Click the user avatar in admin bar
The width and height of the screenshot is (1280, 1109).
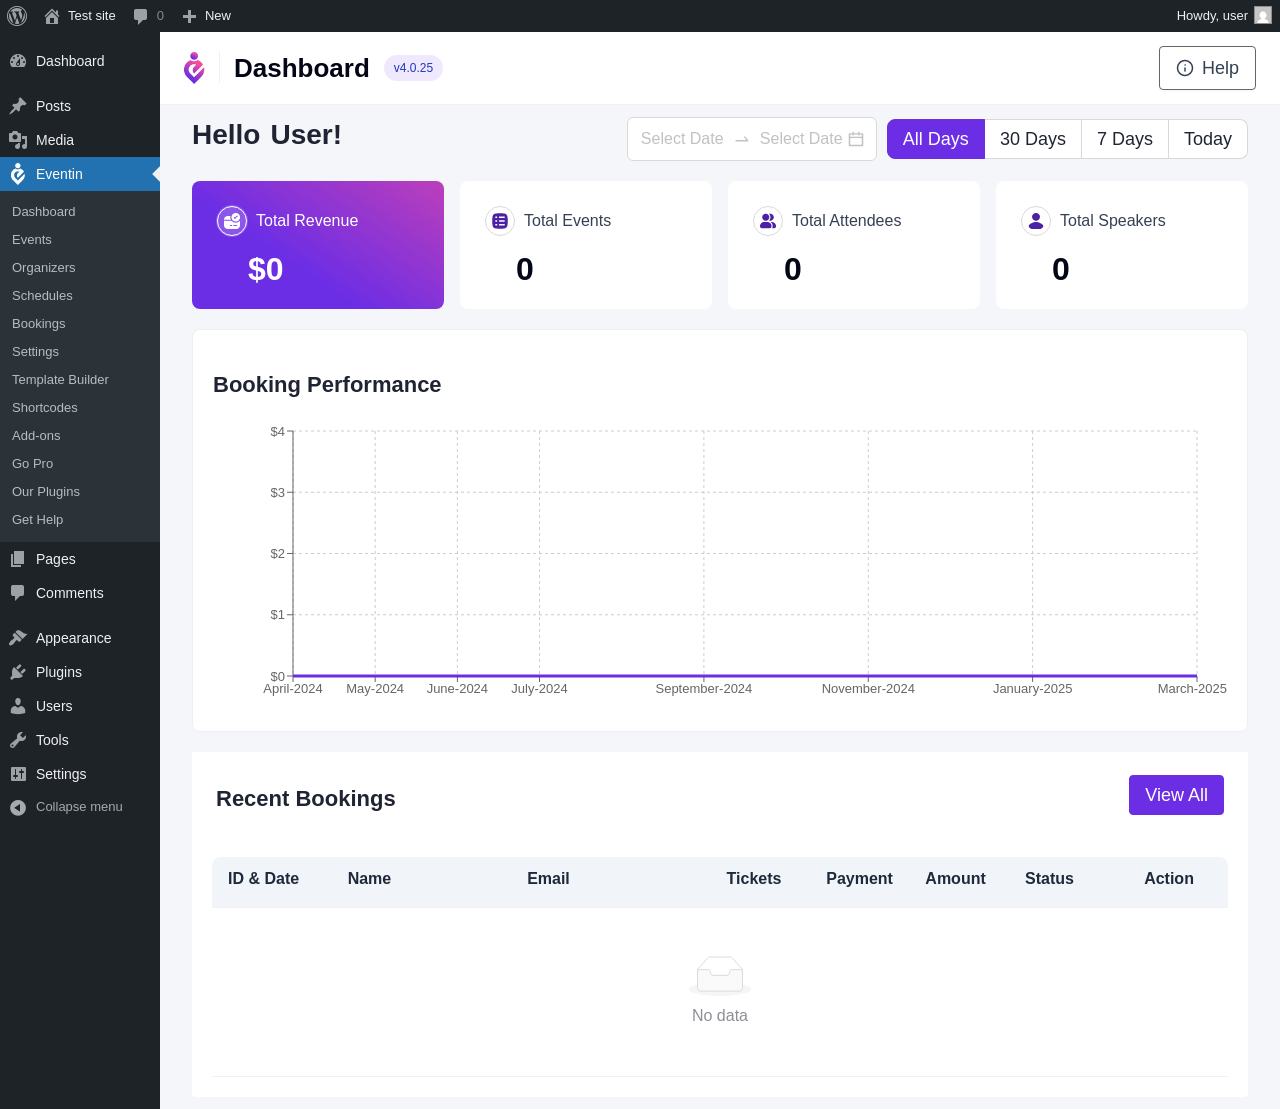click(x=1263, y=16)
